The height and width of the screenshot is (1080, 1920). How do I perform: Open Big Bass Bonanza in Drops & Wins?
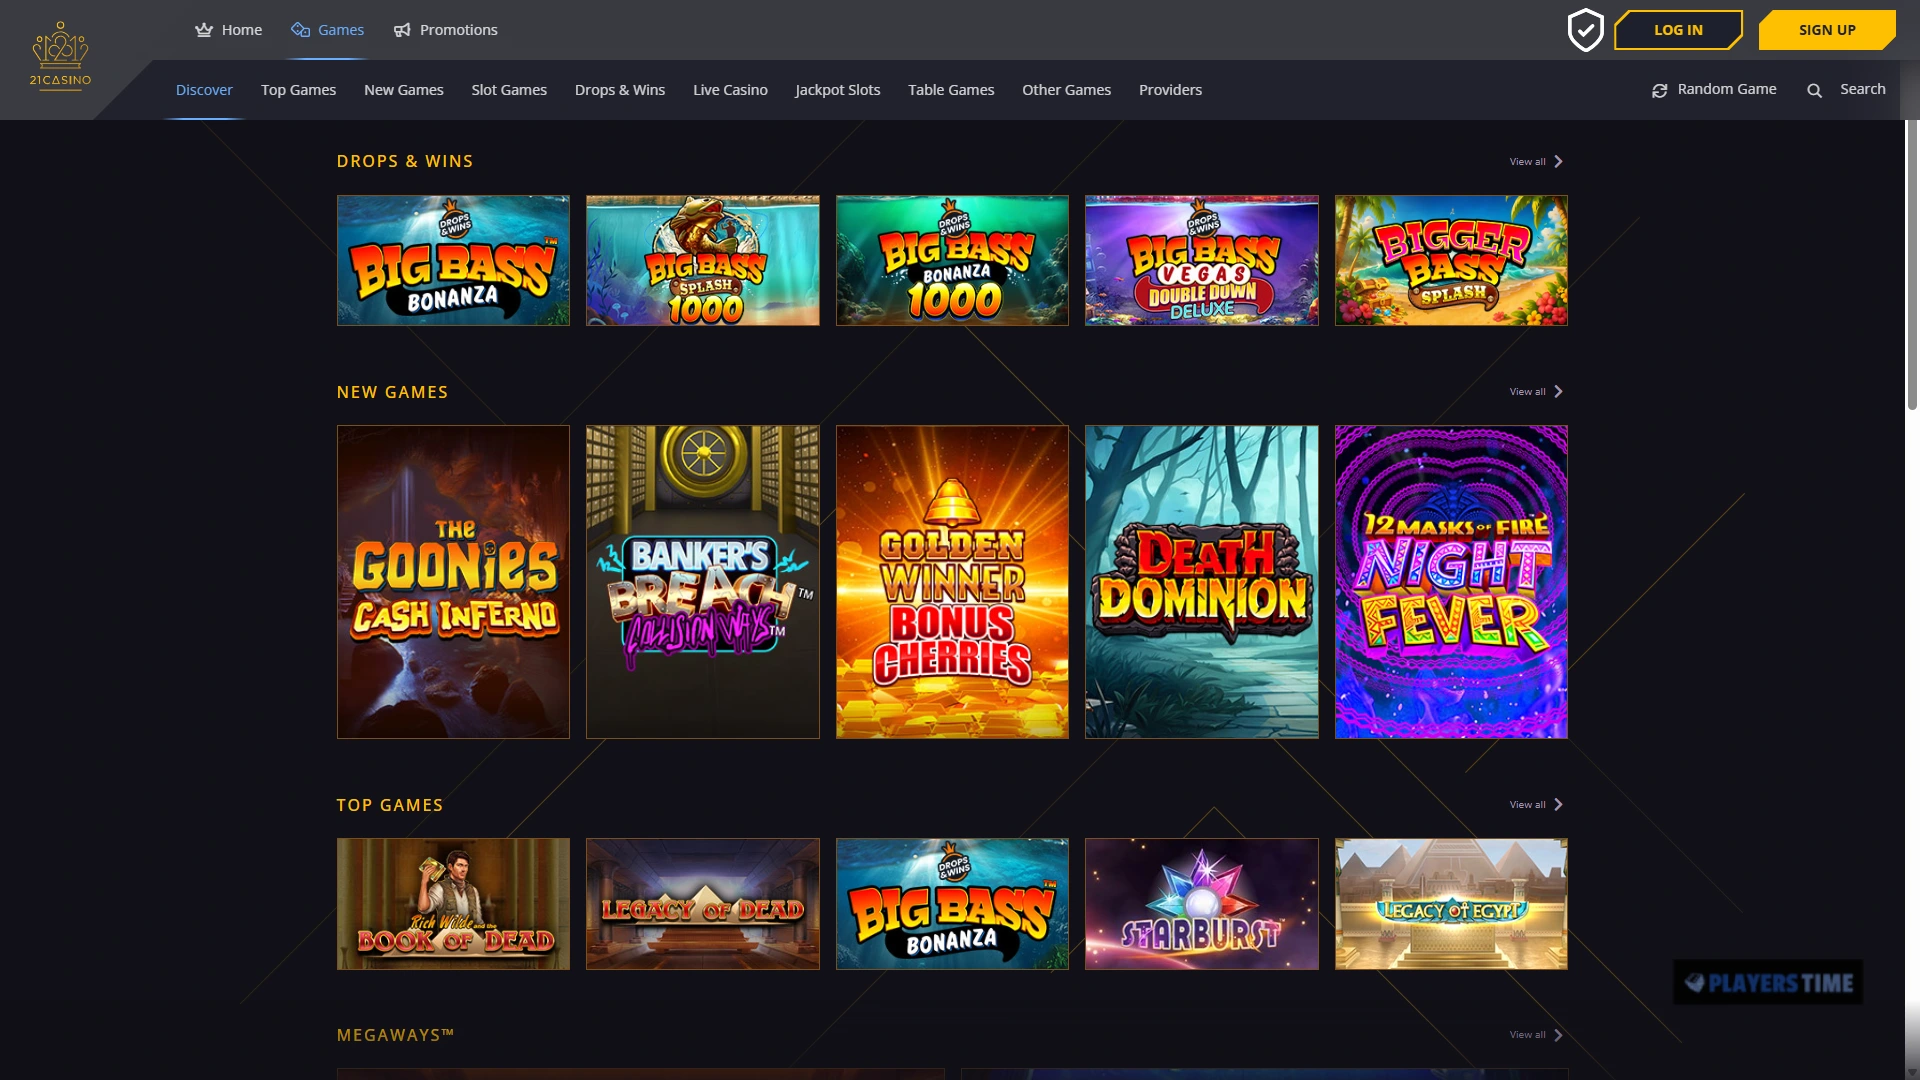click(x=453, y=260)
